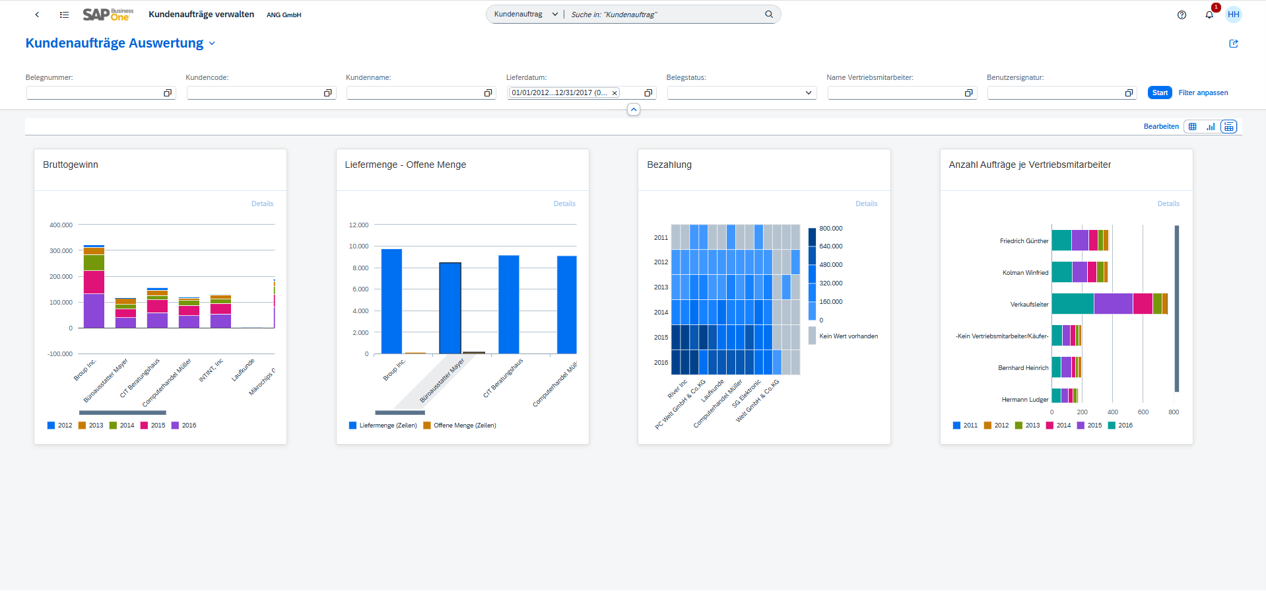Open the help question mark icon
1266x591 pixels.
pos(1182,15)
